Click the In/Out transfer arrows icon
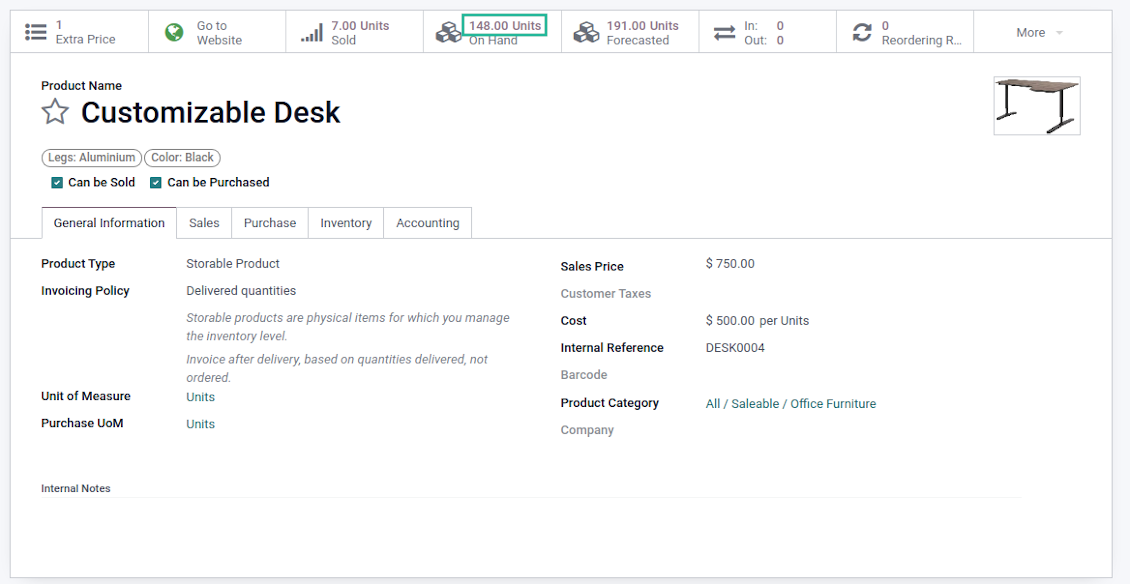 click(724, 32)
